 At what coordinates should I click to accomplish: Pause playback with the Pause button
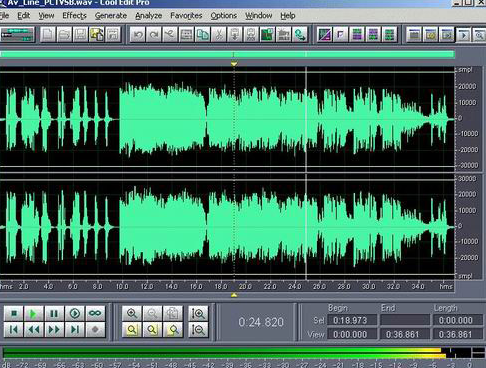point(54,313)
